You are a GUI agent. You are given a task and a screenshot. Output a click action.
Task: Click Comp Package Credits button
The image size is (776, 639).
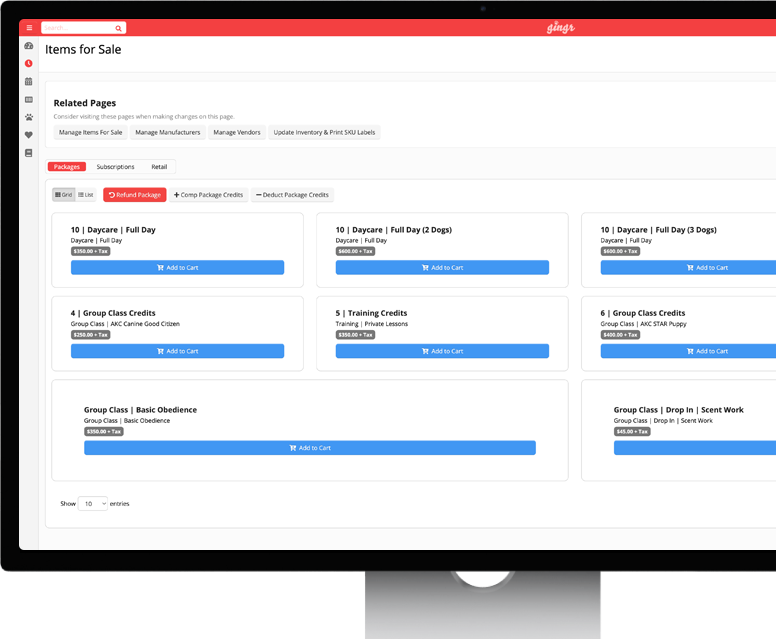[x=208, y=195]
